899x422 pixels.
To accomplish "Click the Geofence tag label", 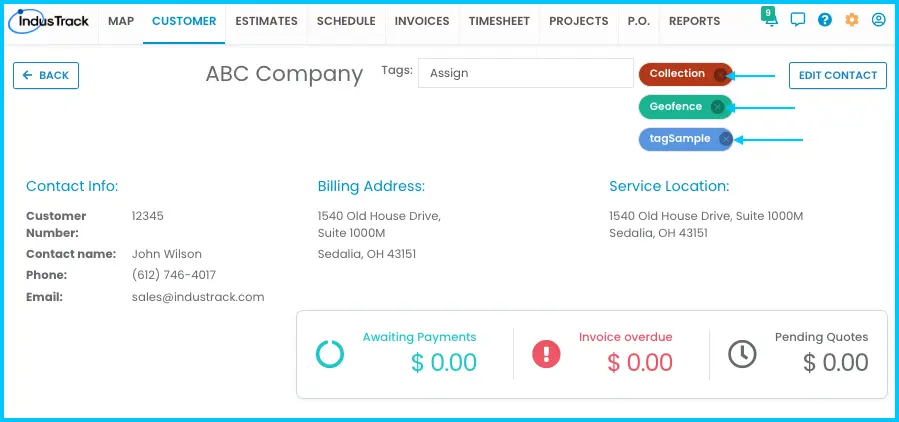I will [x=675, y=107].
